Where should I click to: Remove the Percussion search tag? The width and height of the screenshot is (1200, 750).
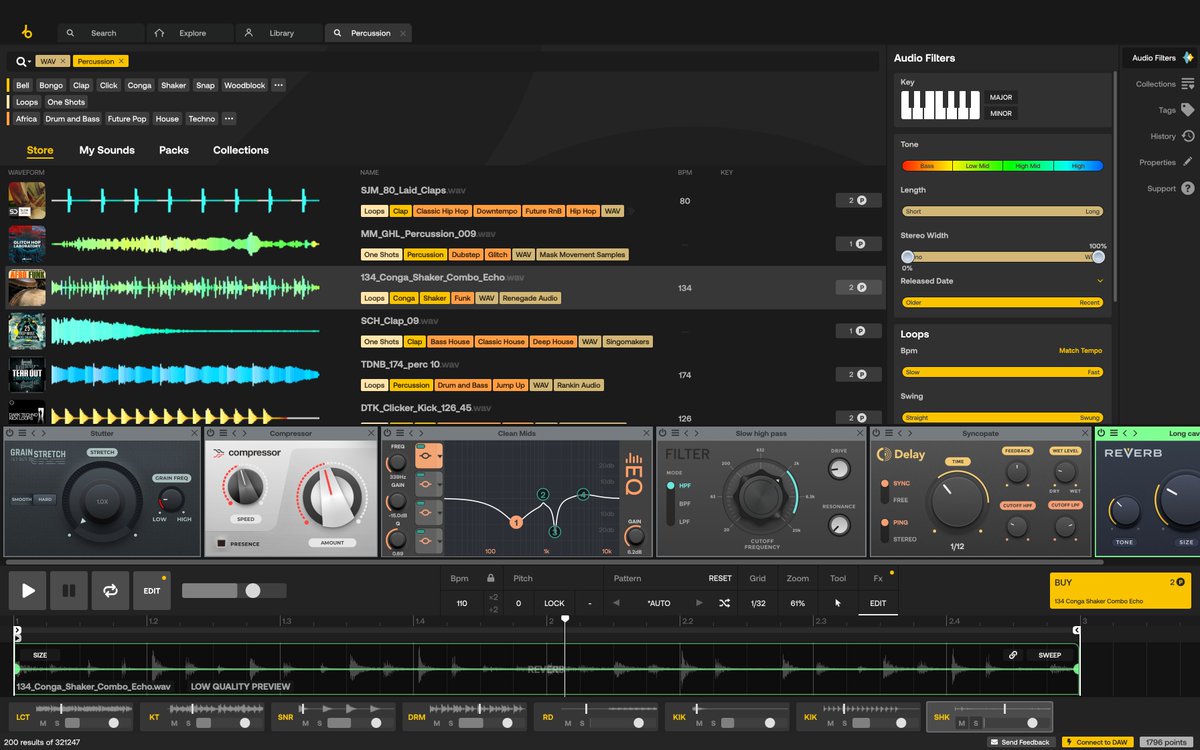(x=122, y=61)
